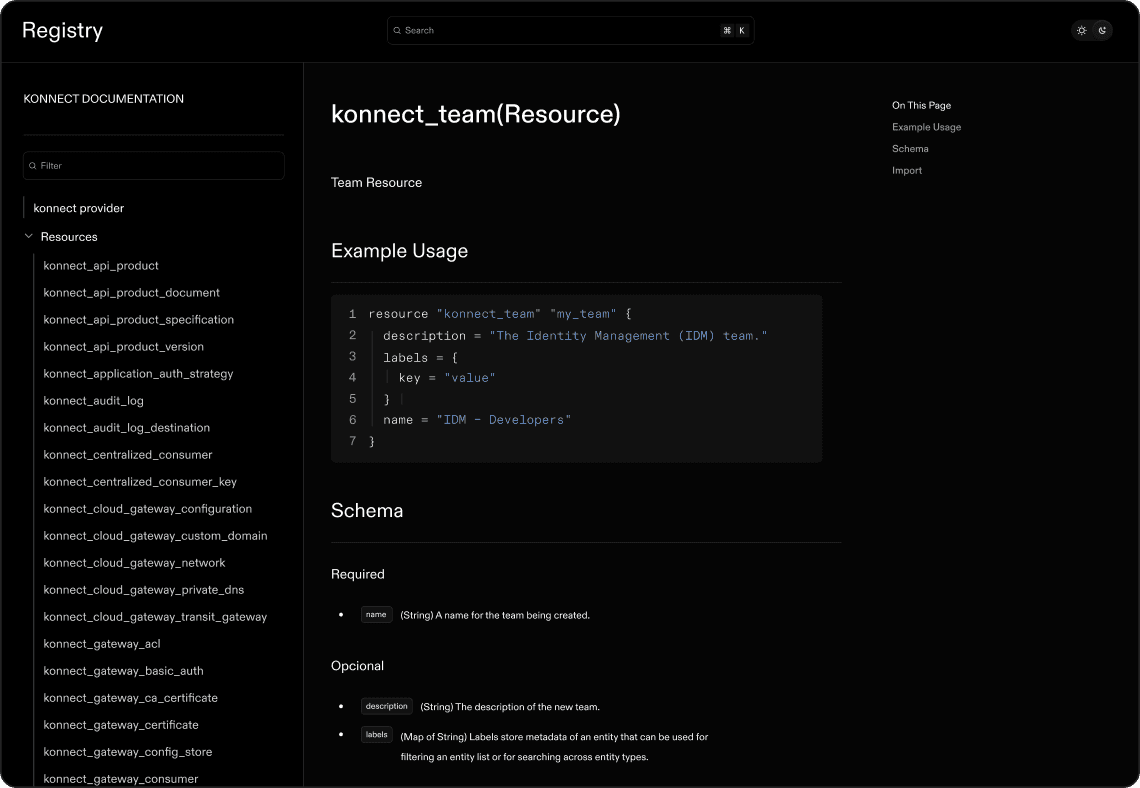
Task: Select konnect_api_product resource
Action: click(101, 266)
